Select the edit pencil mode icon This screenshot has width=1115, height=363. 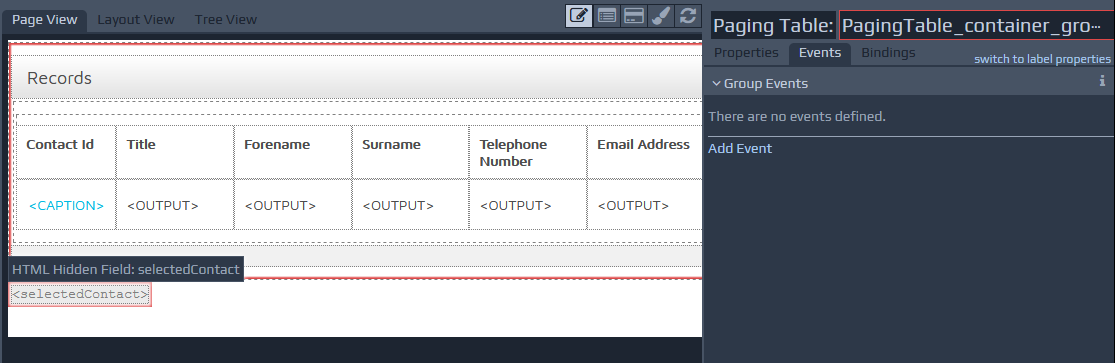[x=580, y=16]
